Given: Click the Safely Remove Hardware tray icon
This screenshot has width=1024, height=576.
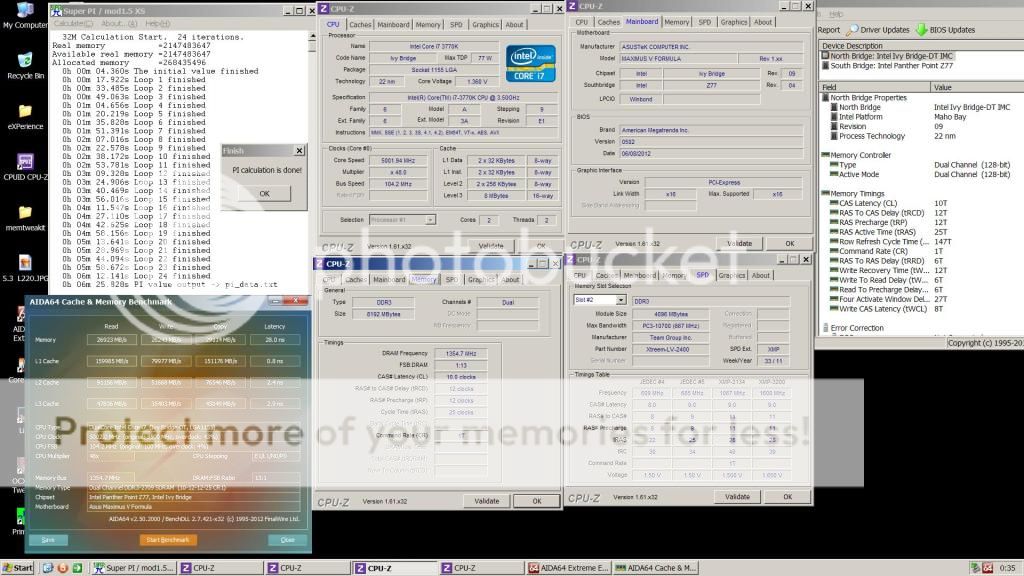Looking at the screenshot, I should [975, 568].
